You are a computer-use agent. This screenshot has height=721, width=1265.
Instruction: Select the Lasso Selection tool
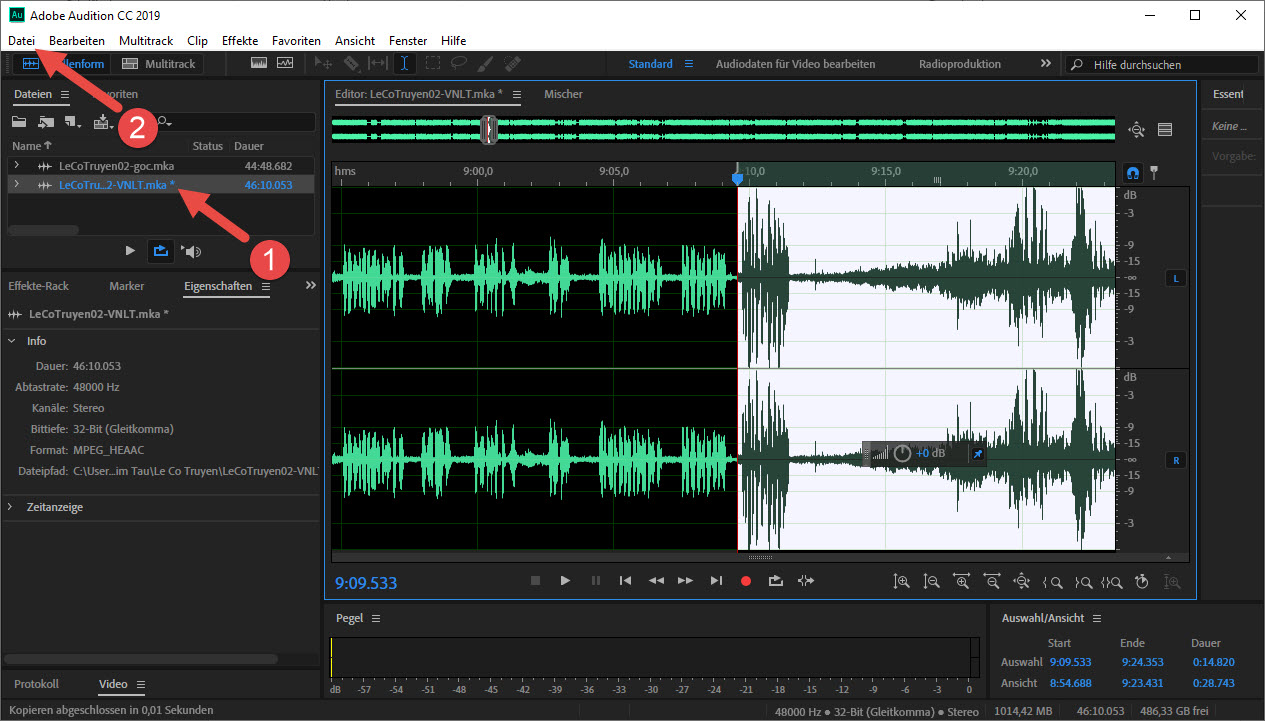[x=458, y=63]
